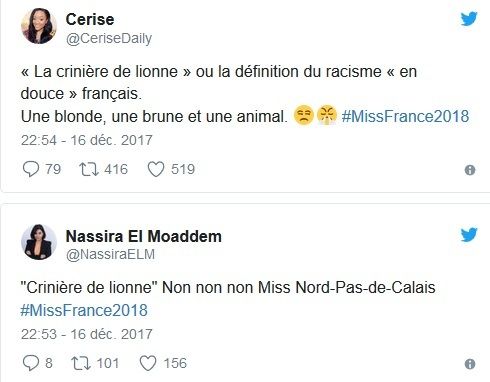Open info icon on Nassira's tweet
This screenshot has height=382, width=490.
[470, 364]
